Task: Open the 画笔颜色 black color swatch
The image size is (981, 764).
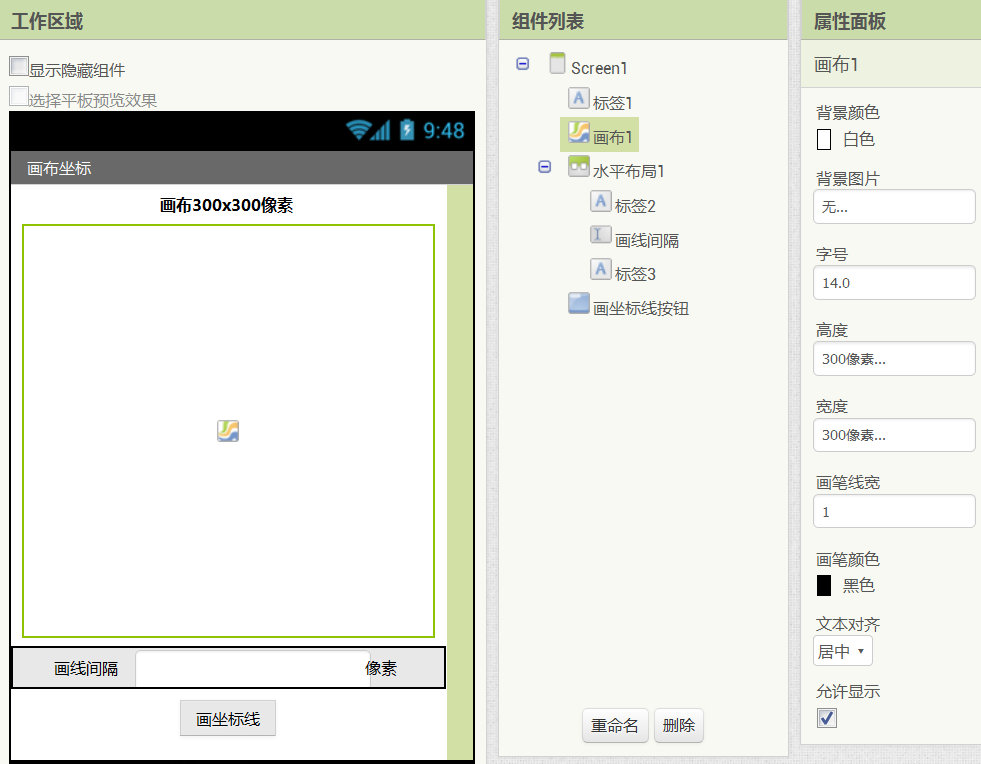Action: (824, 586)
